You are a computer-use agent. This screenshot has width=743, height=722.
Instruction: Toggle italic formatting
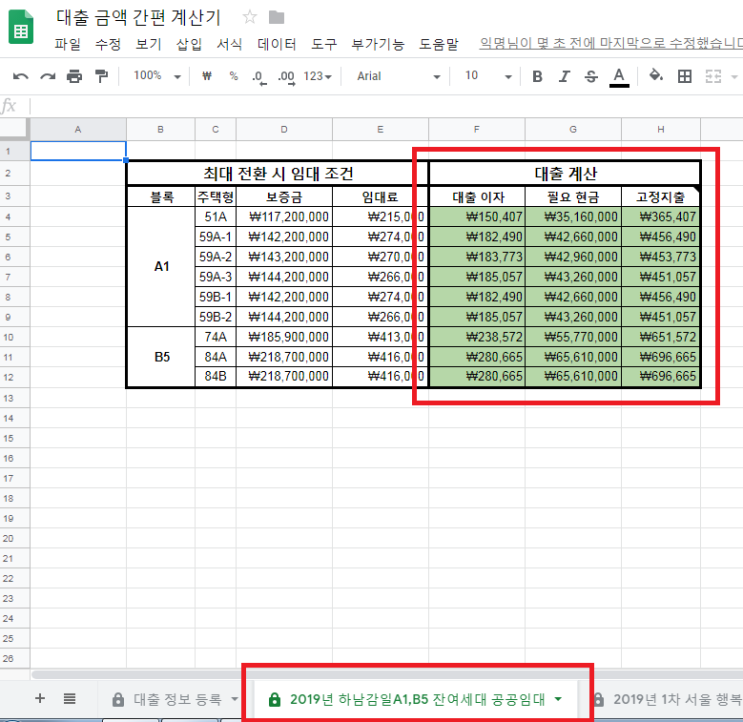click(564, 76)
